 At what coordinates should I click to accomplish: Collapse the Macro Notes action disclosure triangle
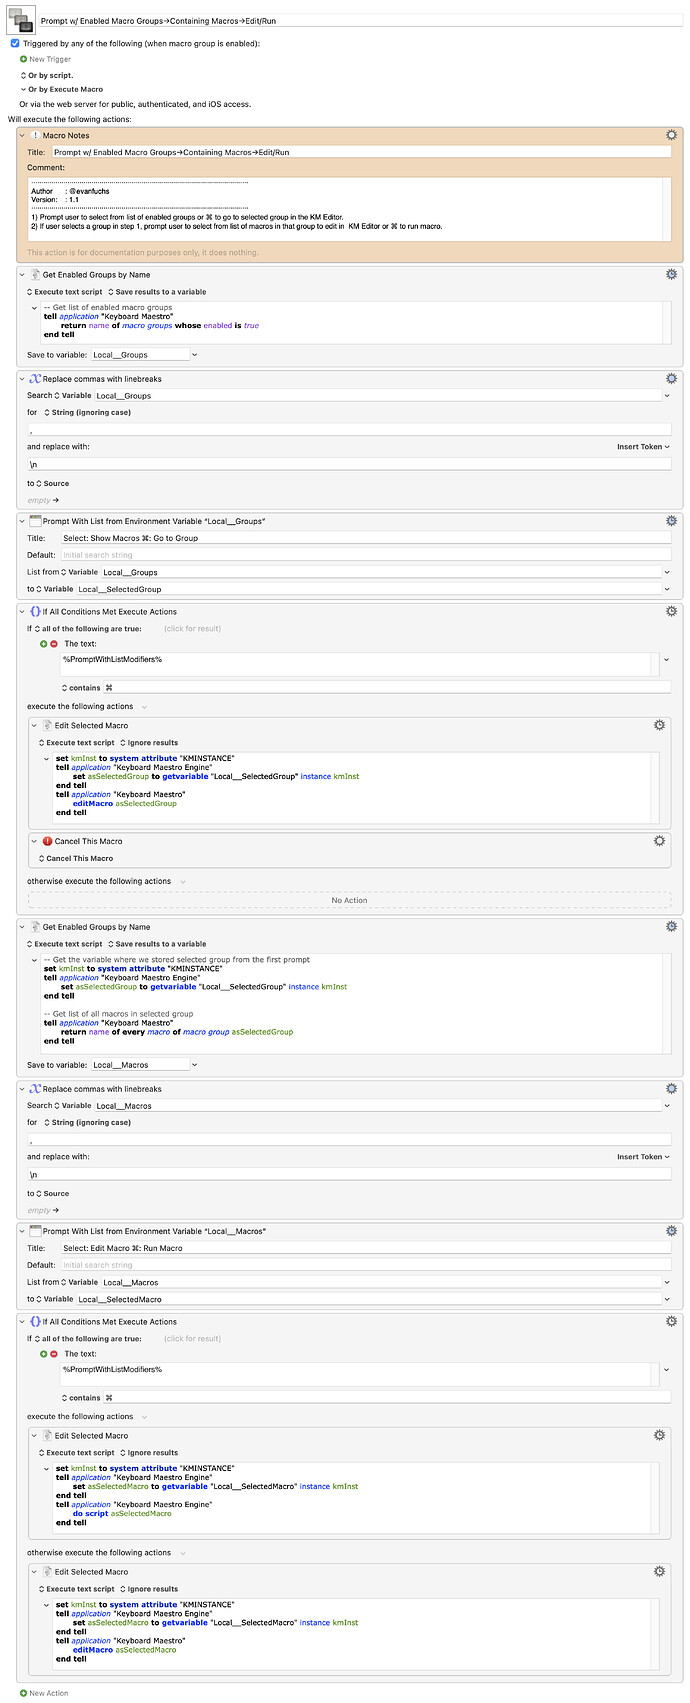point(23,135)
